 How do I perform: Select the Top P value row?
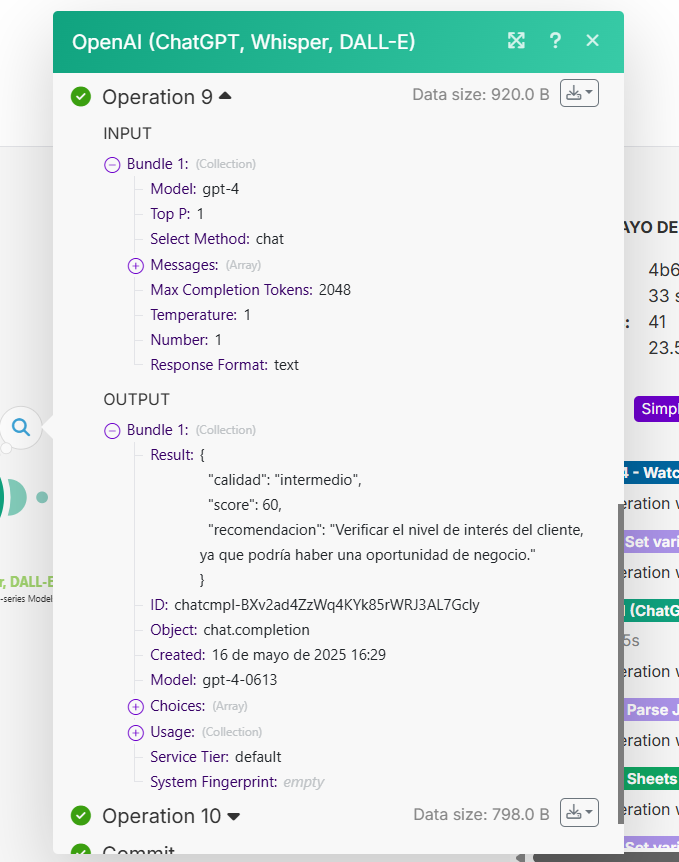pyautogui.click(x=177, y=214)
